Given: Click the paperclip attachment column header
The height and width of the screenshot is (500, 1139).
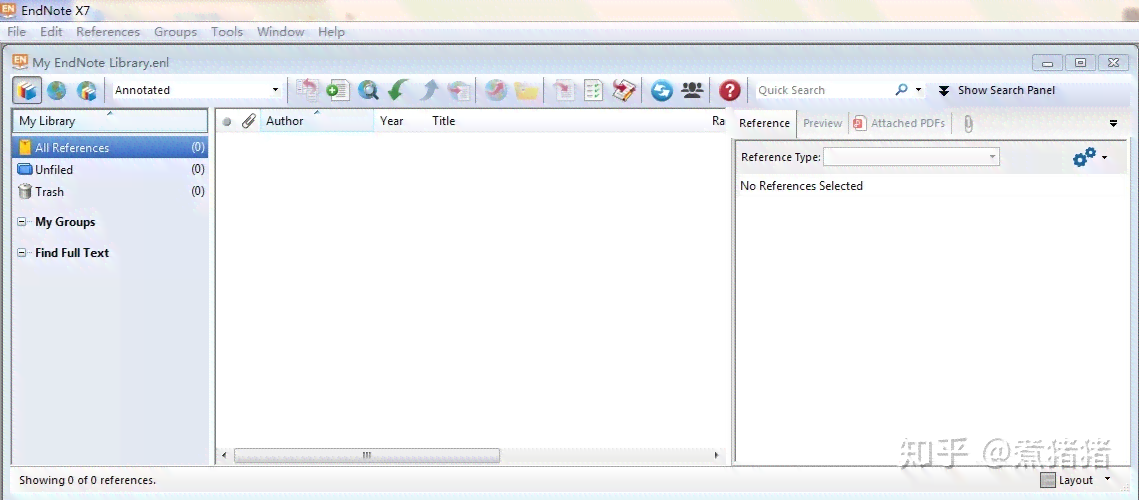Looking at the screenshot, I should click(x=248, y=121).
